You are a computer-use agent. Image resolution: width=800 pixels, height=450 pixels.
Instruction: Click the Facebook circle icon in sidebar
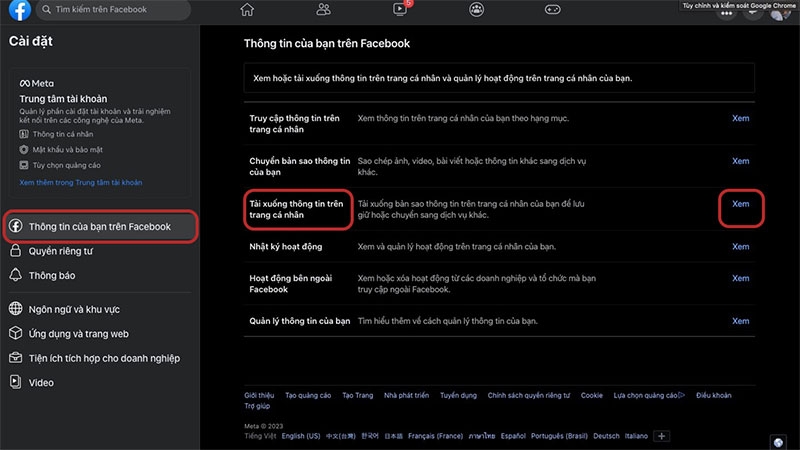[16, 226]
